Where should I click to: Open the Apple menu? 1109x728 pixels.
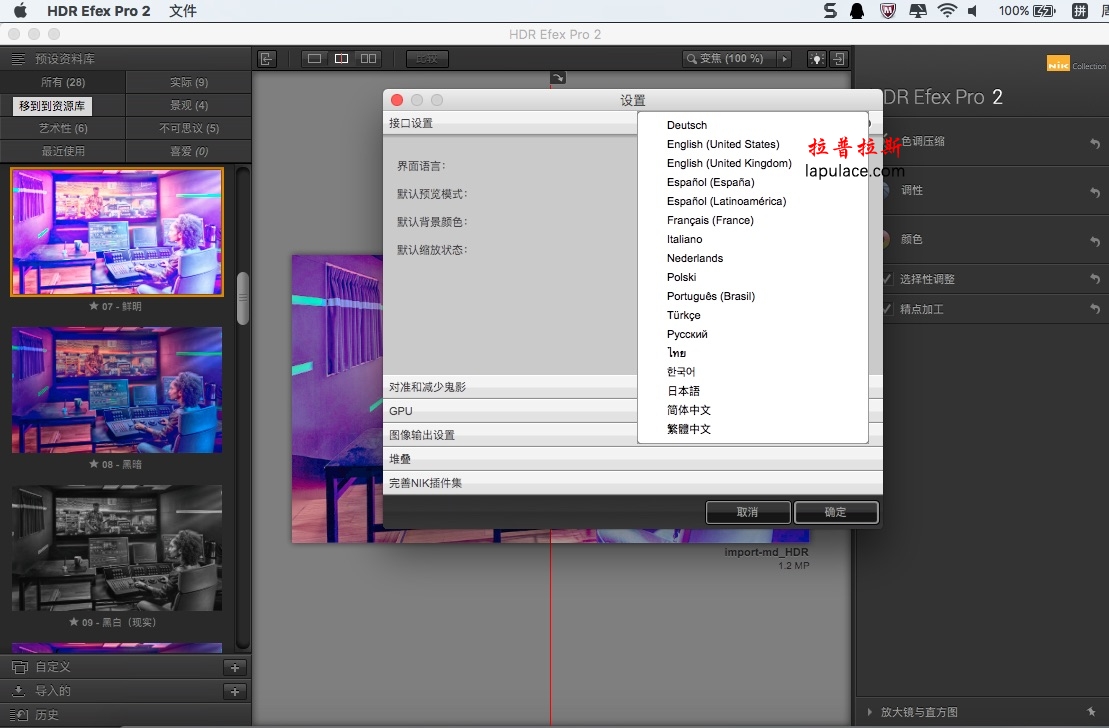(x=21, y=11)
